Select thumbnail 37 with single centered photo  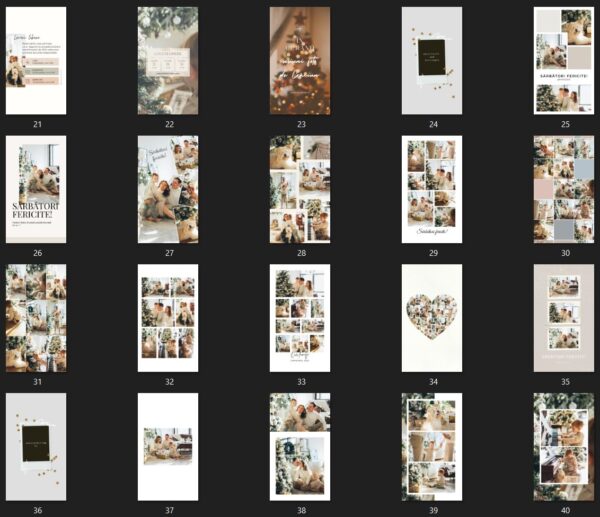click(168, 446)
